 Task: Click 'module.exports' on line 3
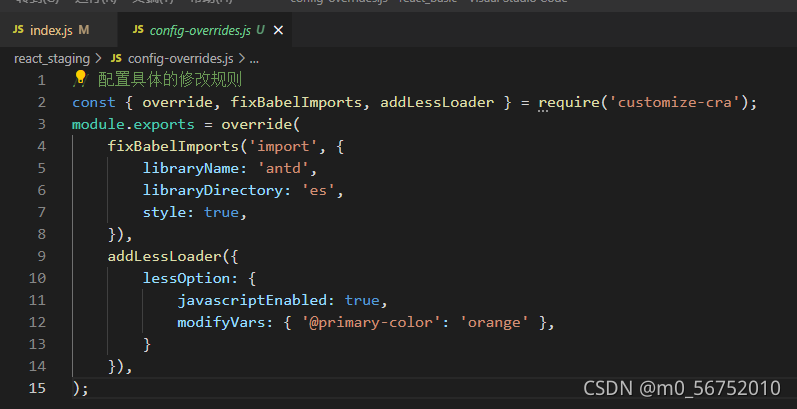point(133,124)
